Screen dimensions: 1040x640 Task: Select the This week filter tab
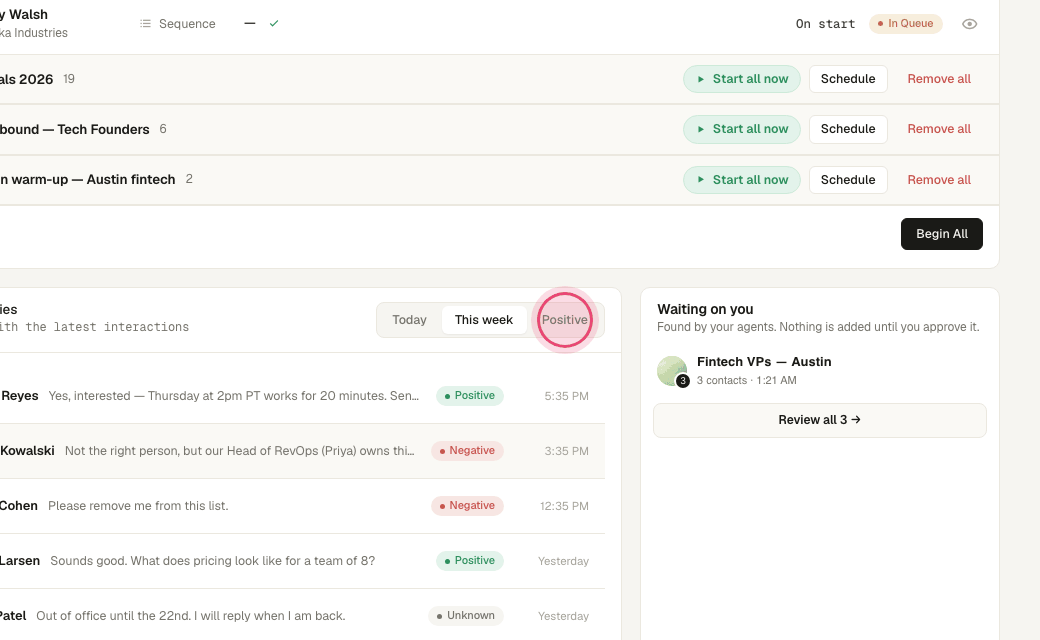pos(484,320)
